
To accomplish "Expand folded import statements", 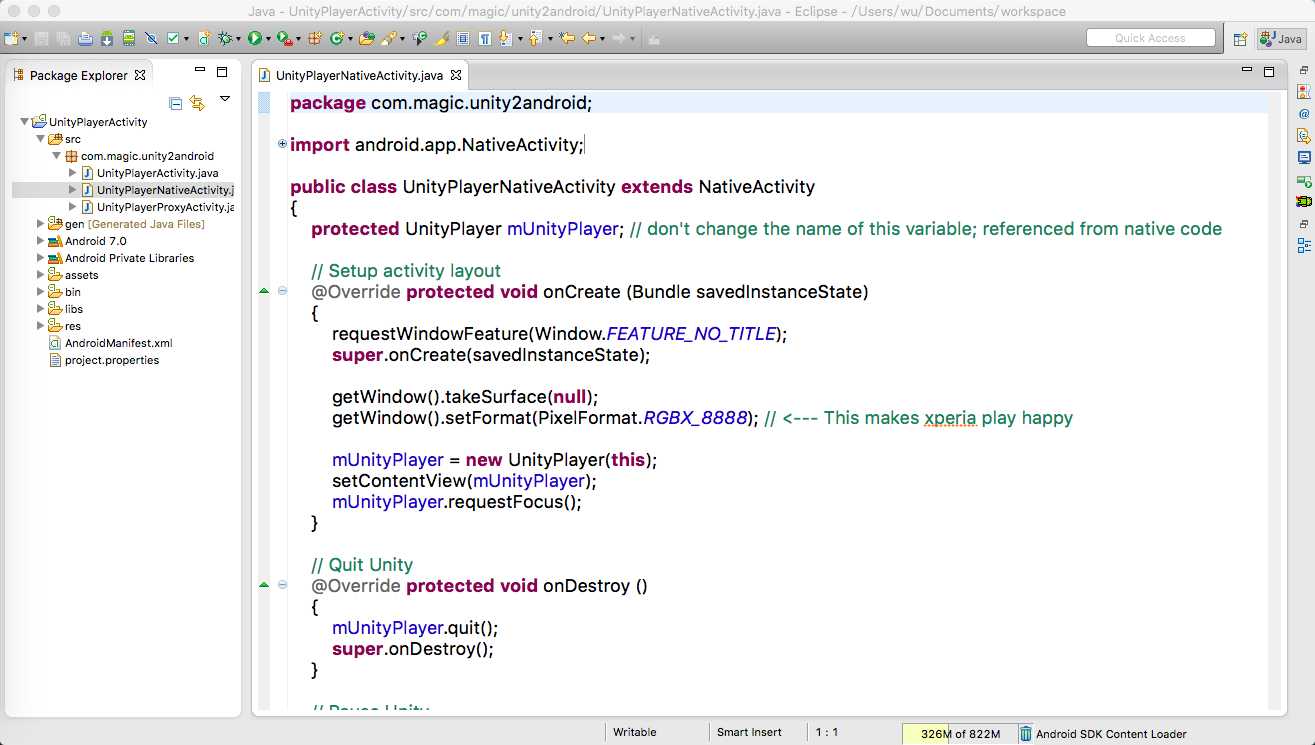I will click(282, 144).
